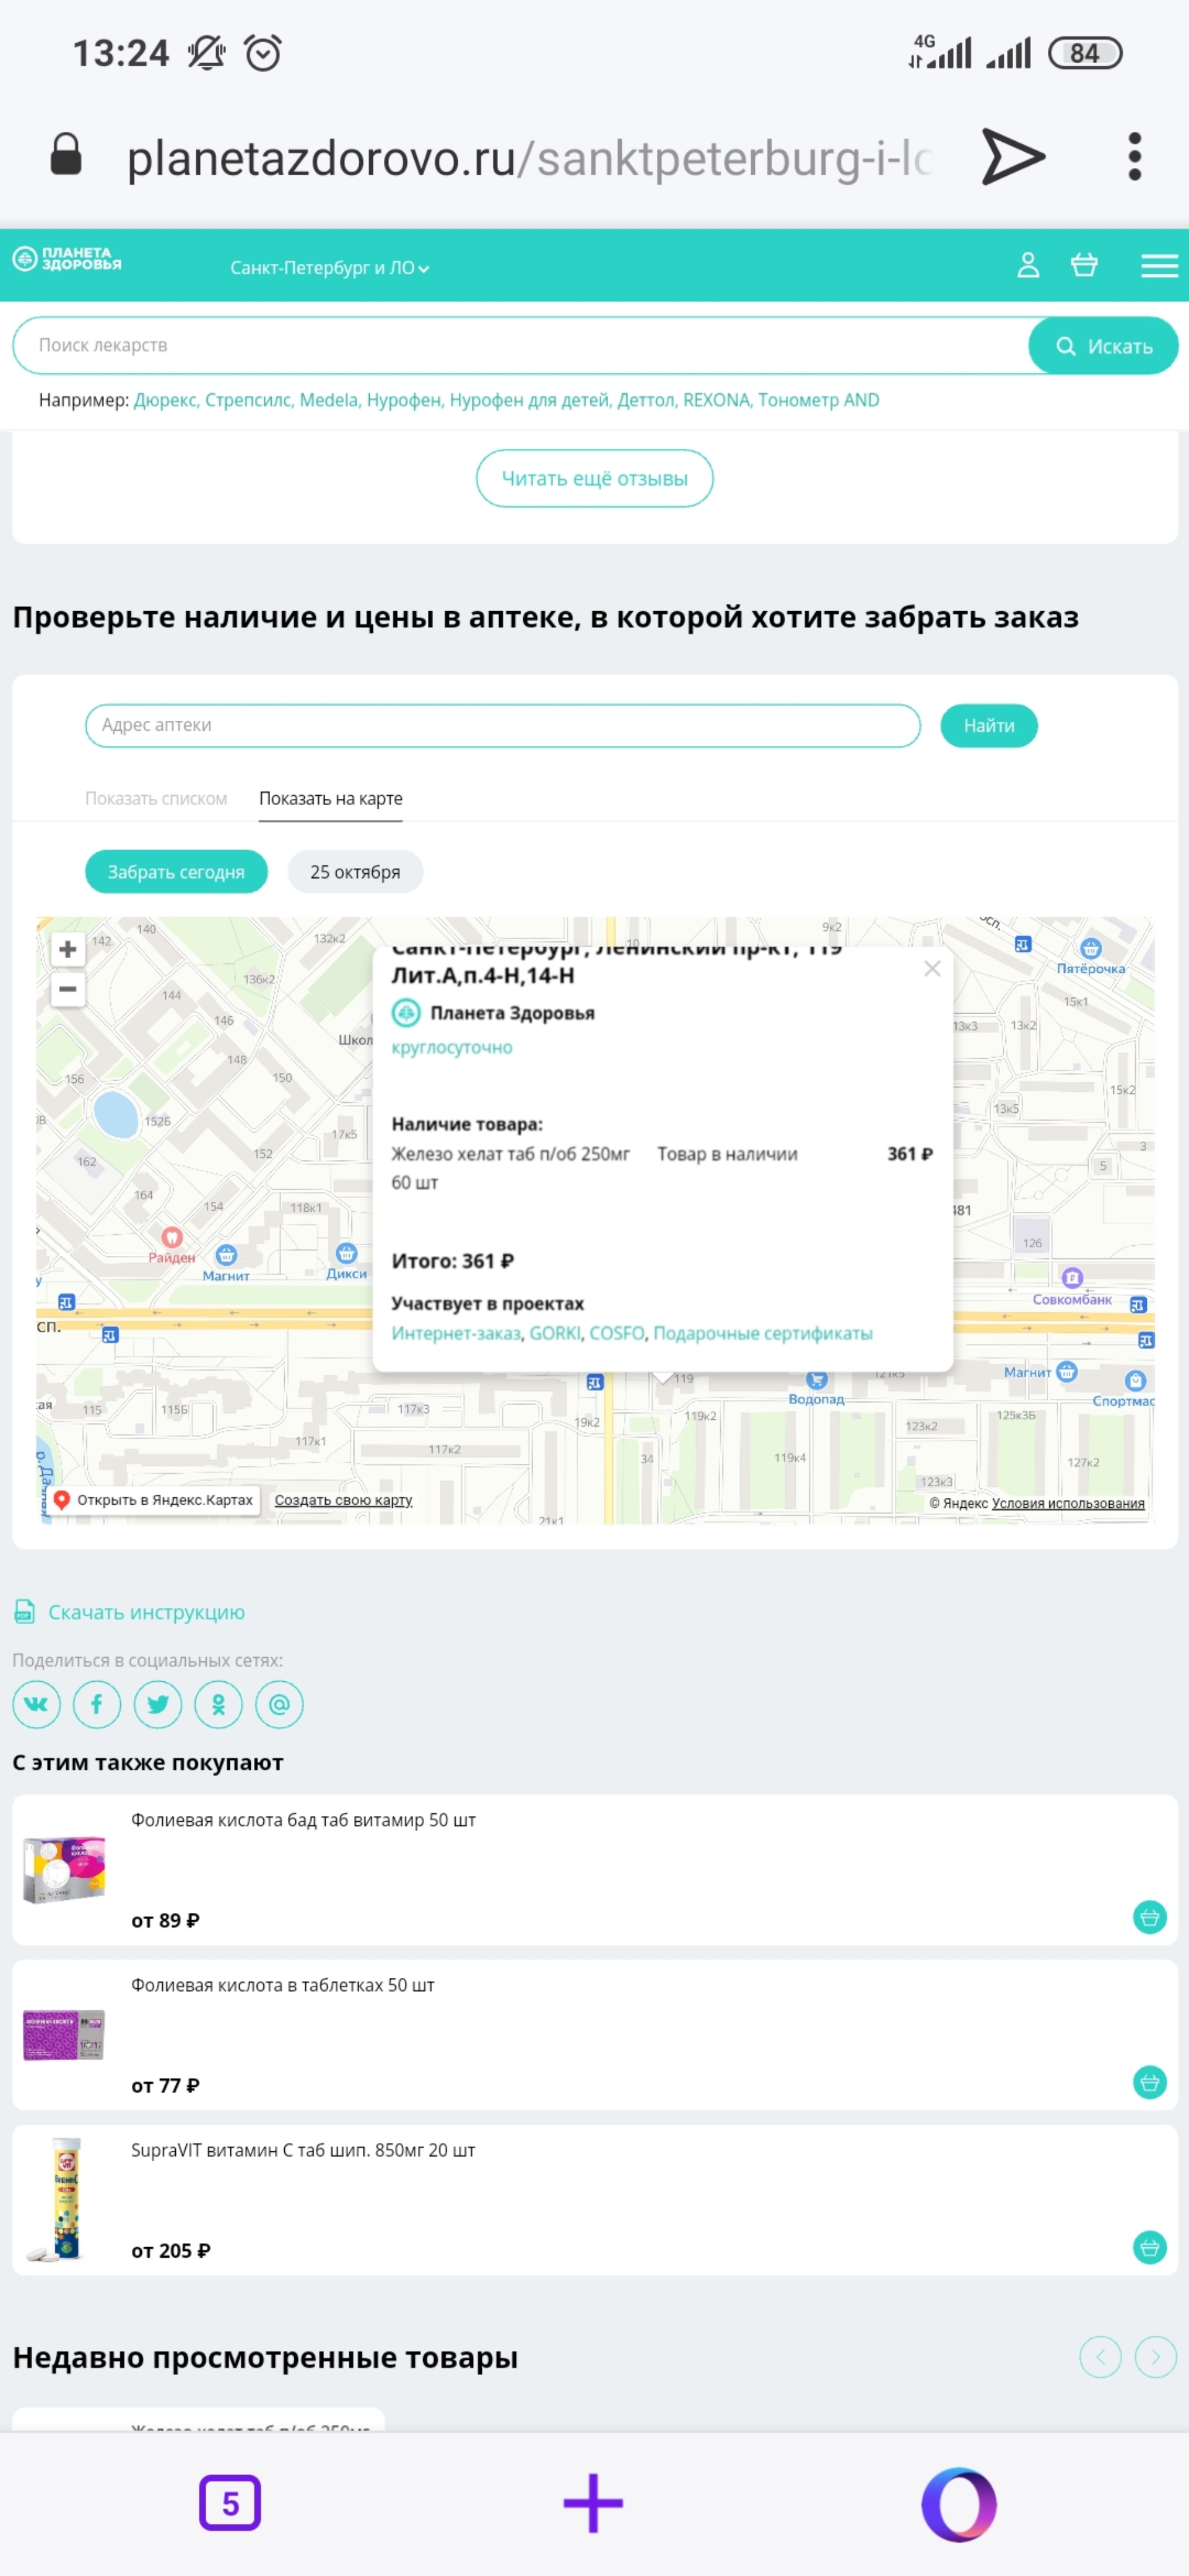
Task: Click Читать ещё отзывы button
Action: [594, 478]
